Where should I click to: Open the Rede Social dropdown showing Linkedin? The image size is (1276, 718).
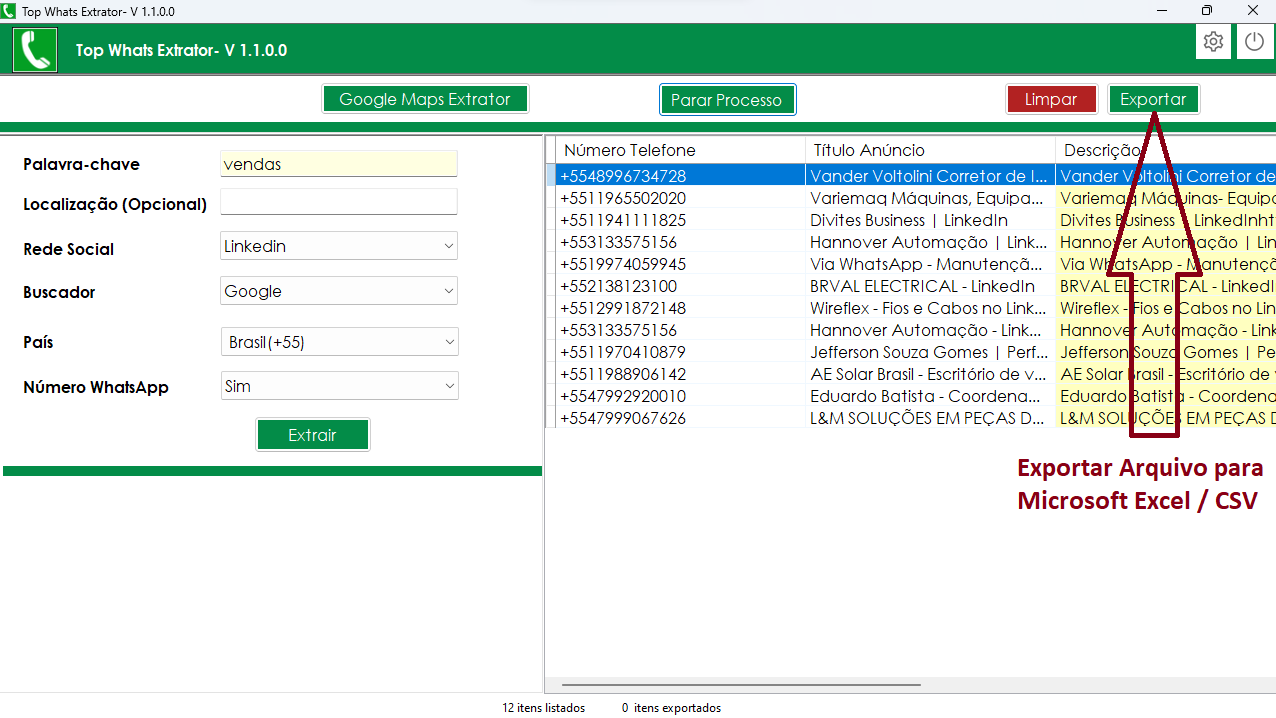[x=339, y=246]
